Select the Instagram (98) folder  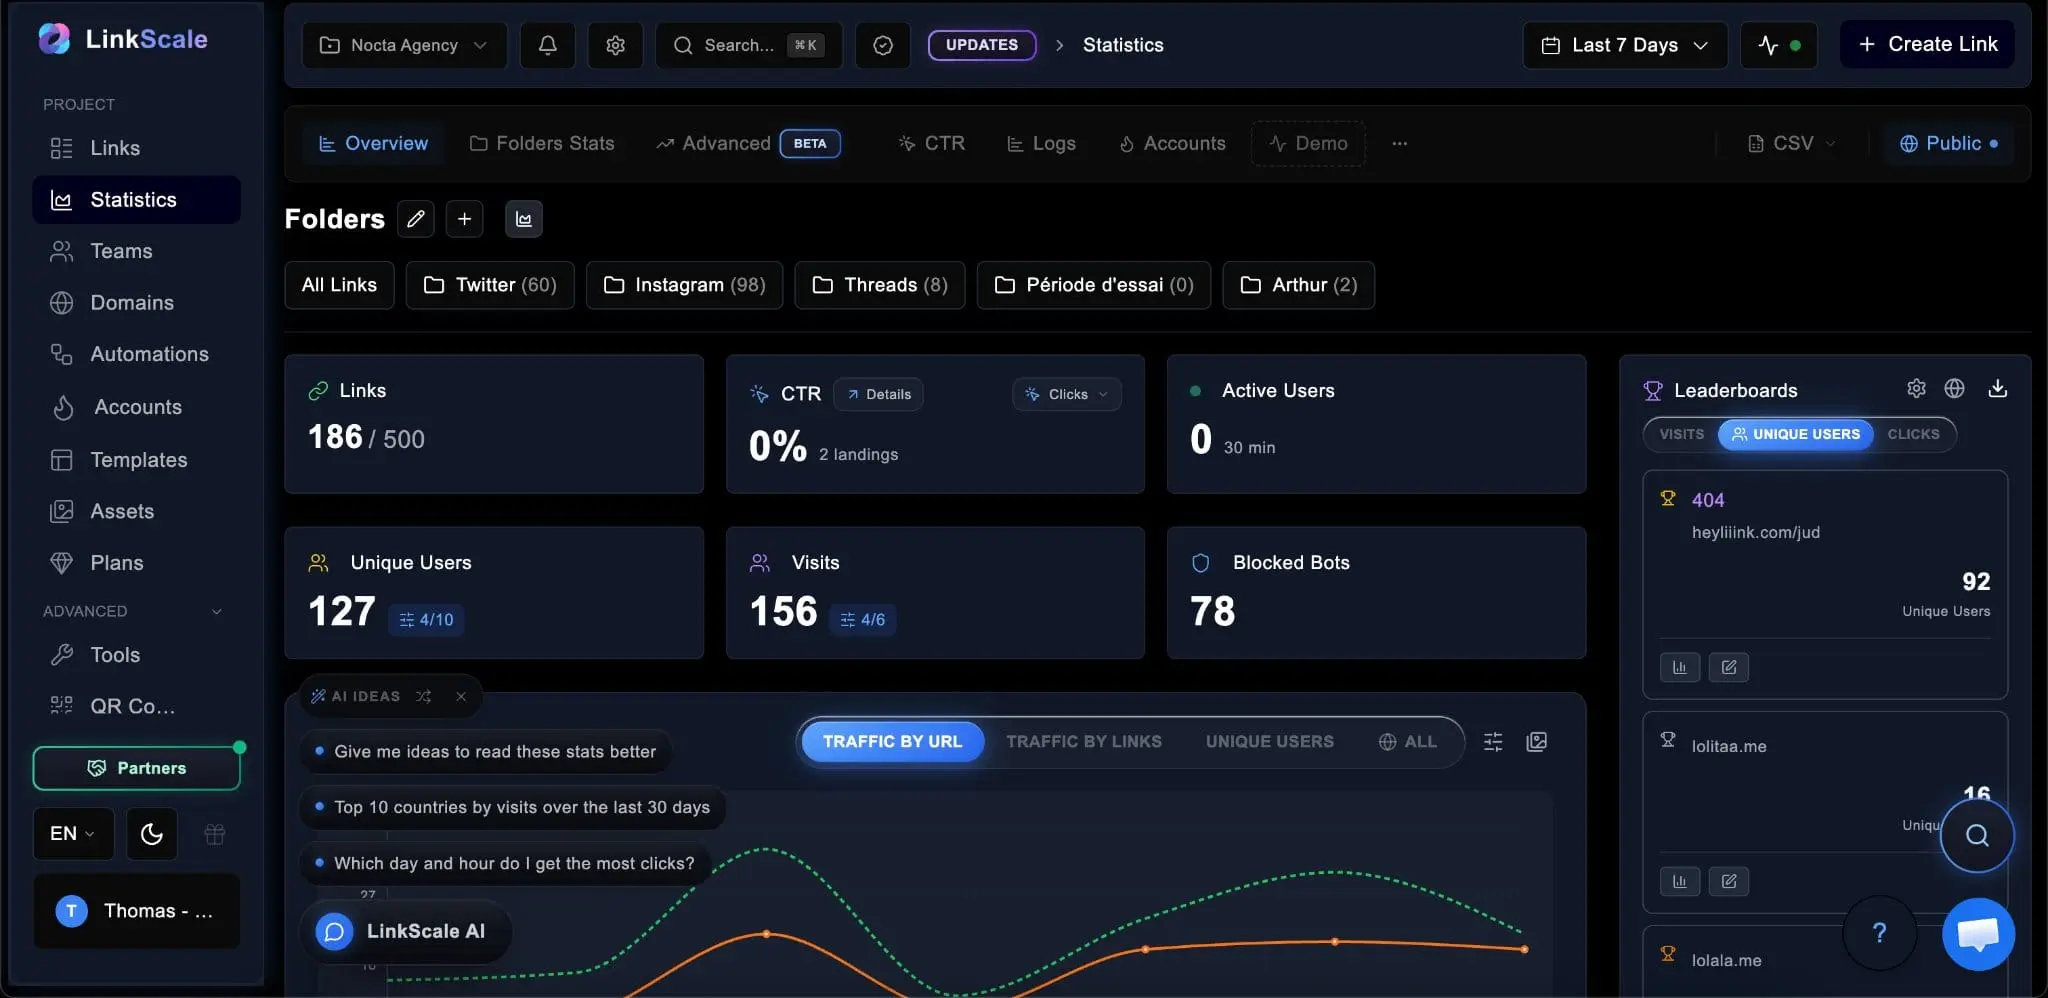[x=684, y=285]
